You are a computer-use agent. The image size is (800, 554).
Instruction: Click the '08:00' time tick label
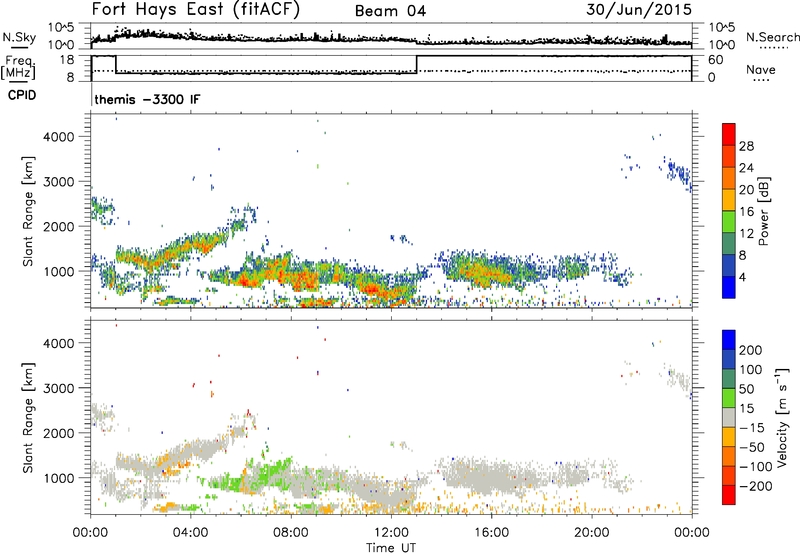tap(291, 533)
